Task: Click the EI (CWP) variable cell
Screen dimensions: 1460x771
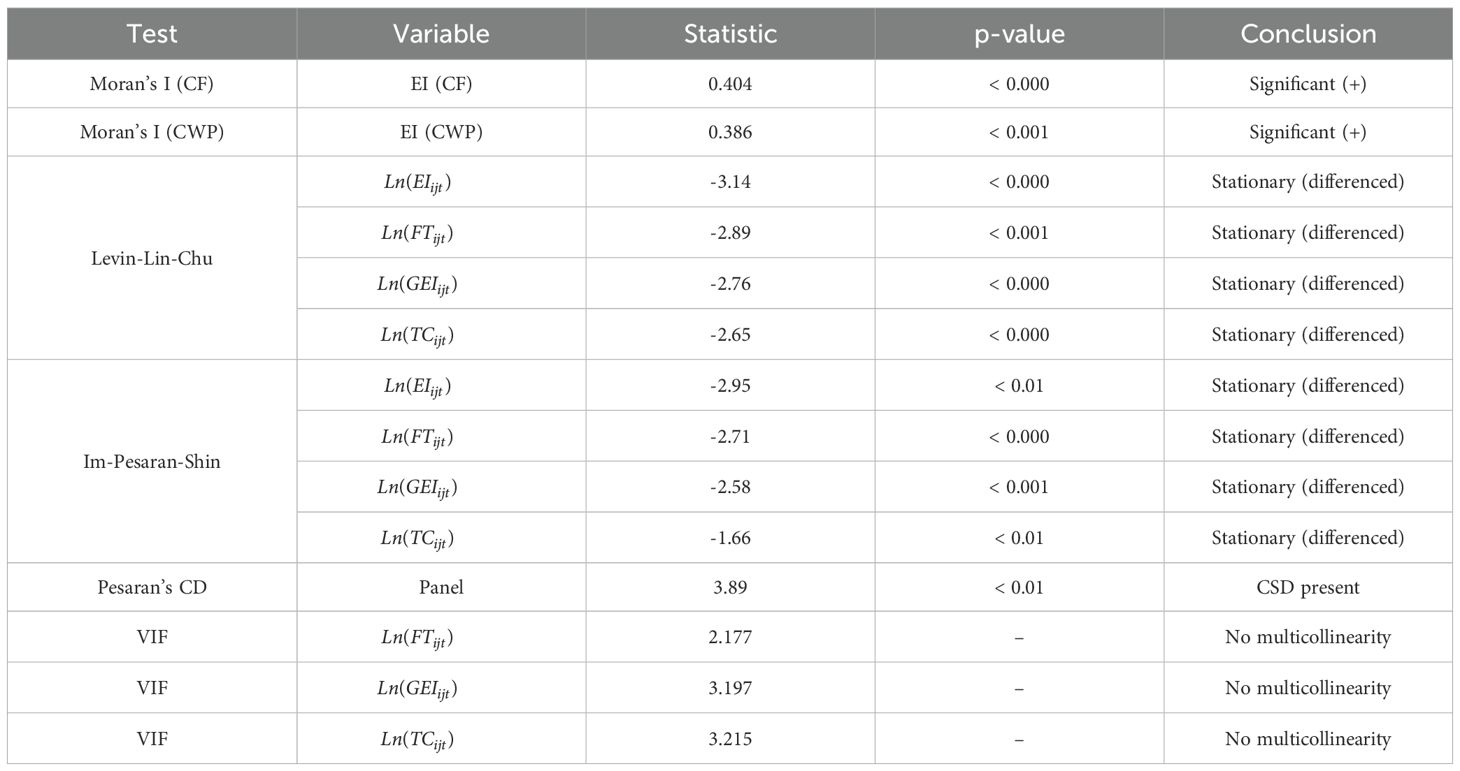Action: (x=441, y=132)
